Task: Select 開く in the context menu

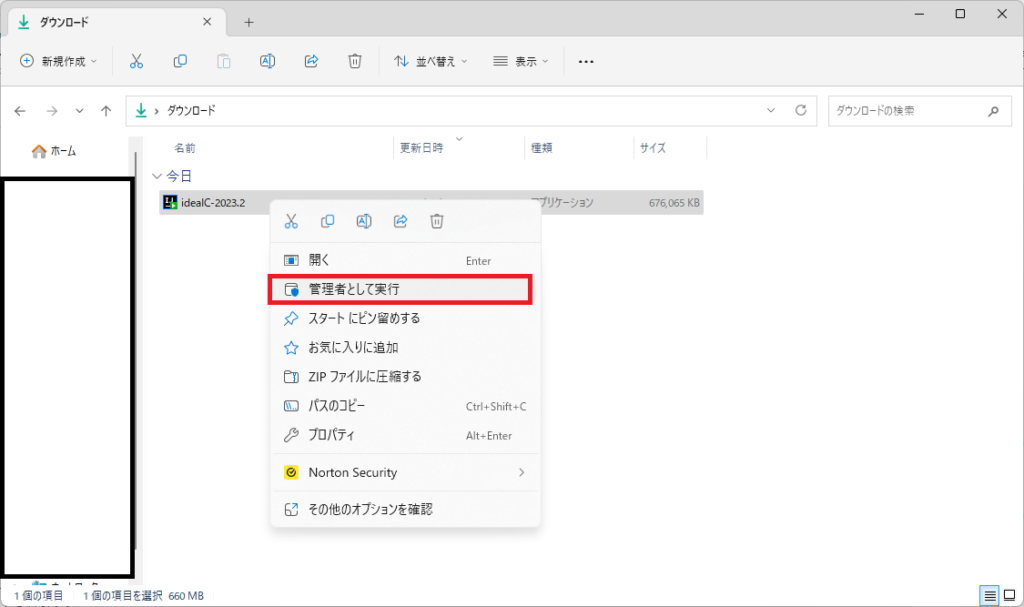Action: coord(405,260)
